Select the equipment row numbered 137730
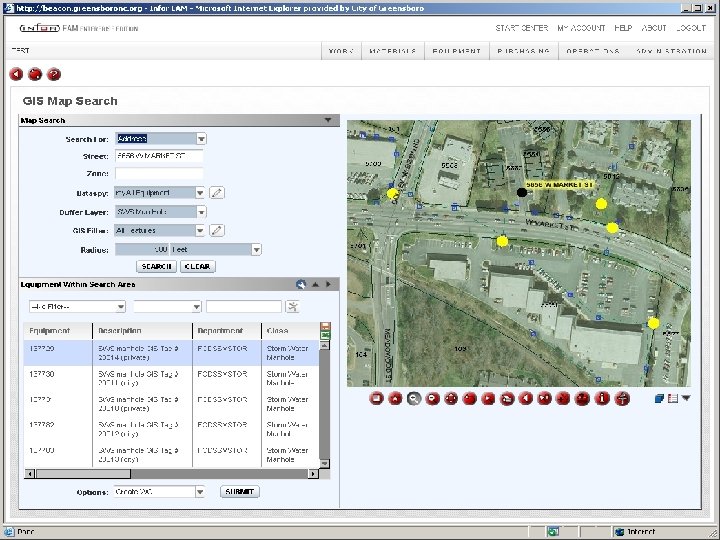The image size is (720, 540). 171,378
